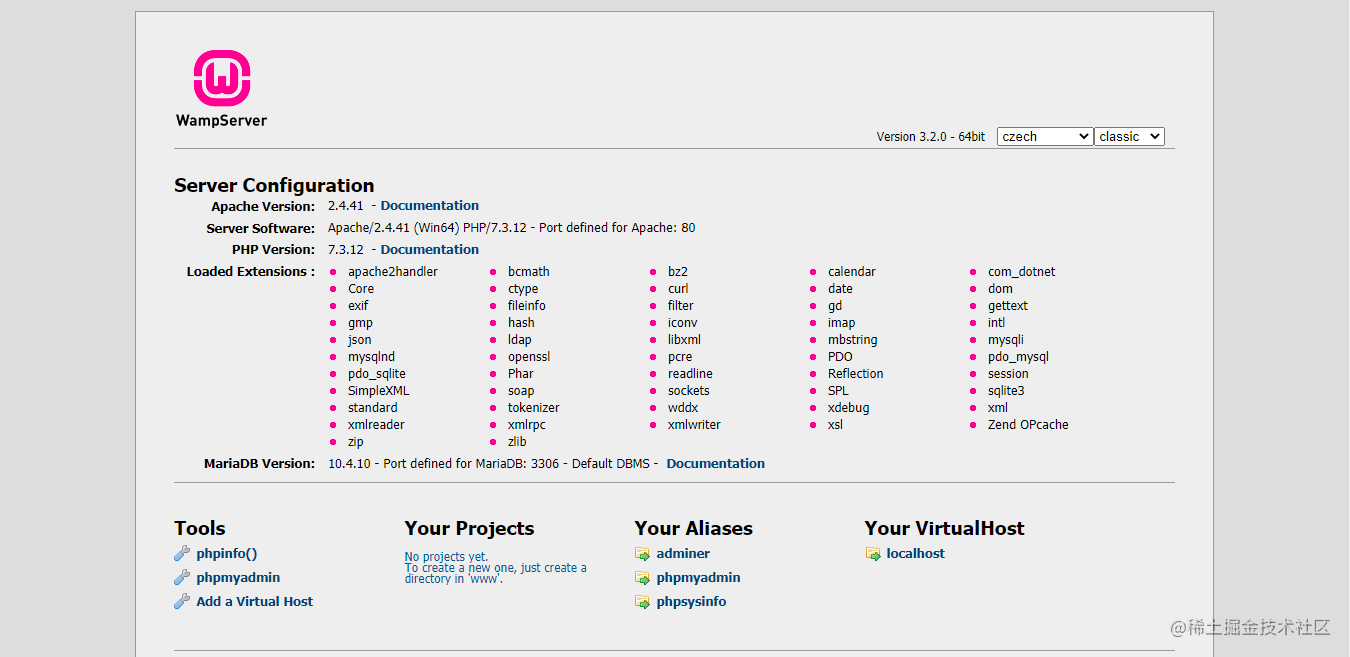
Task: Click the Your VirtualHost heading
Action: tap(945, 528)
